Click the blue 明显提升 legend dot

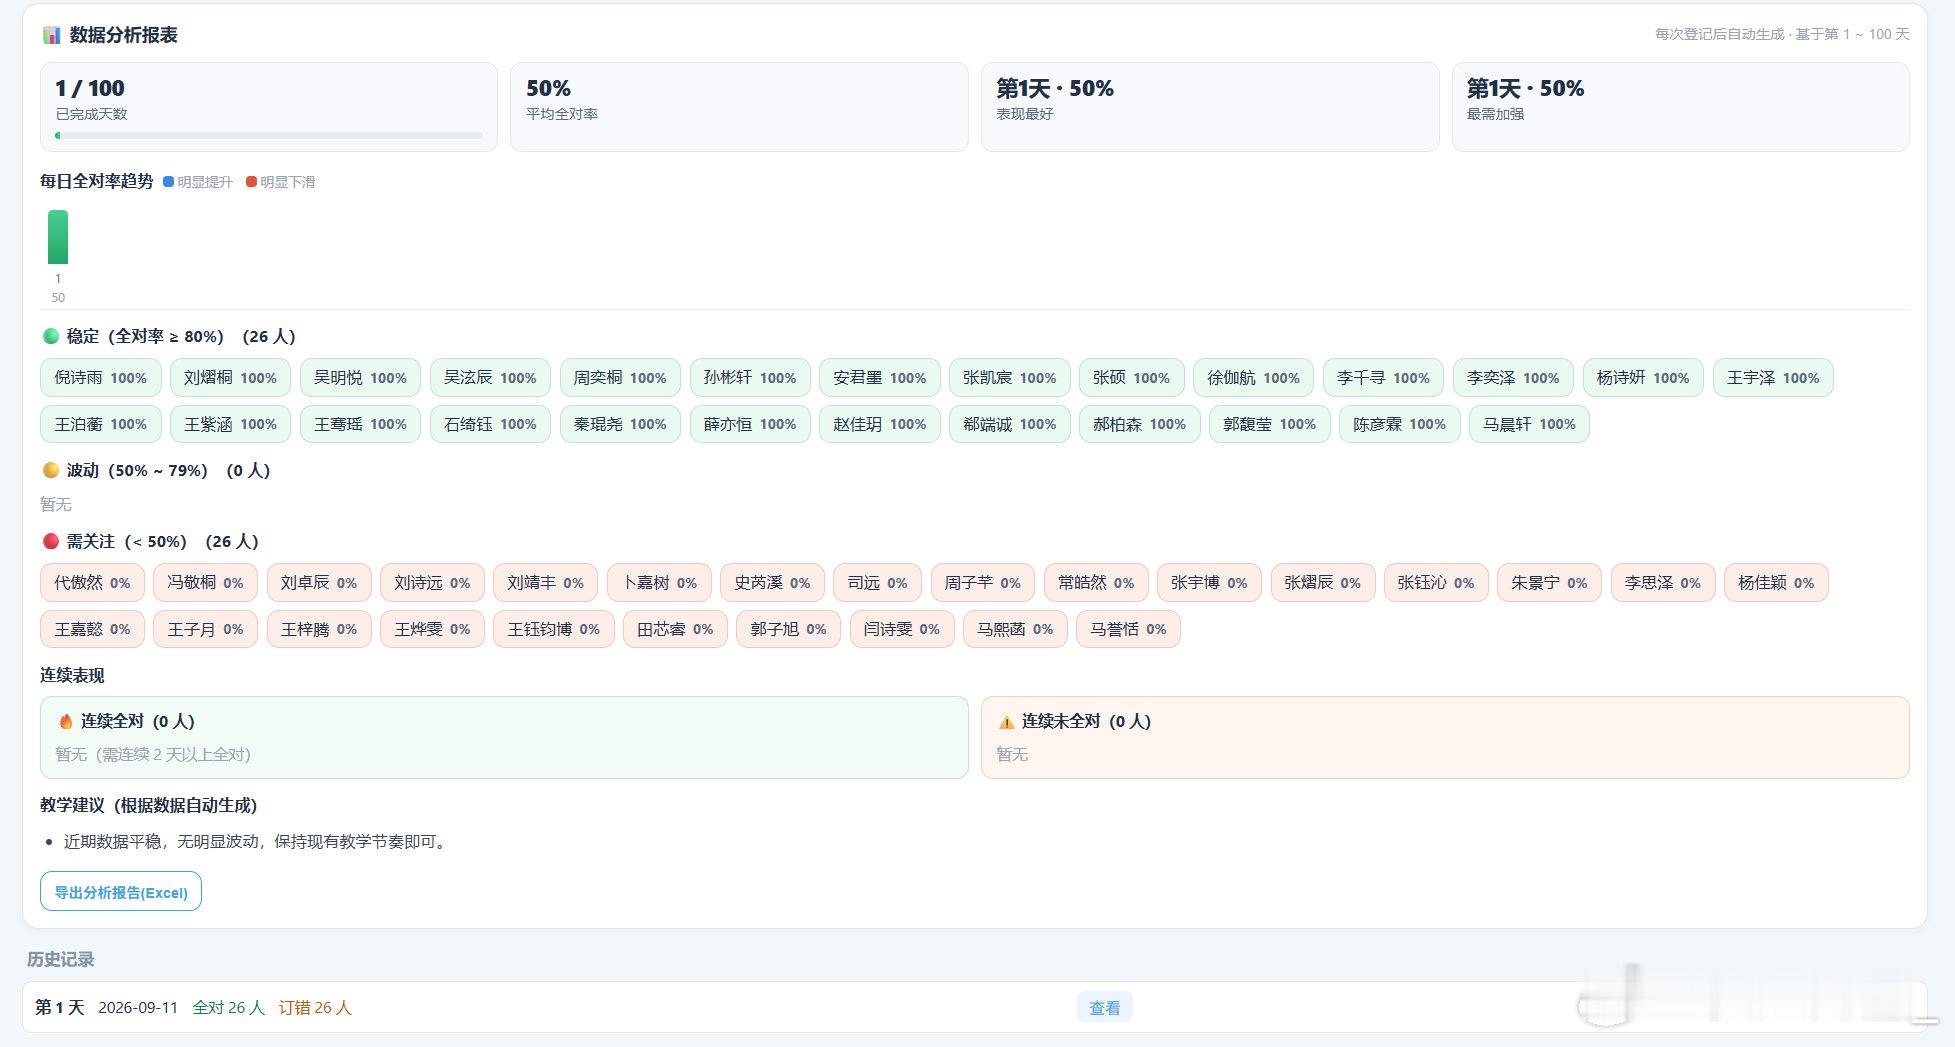tap(169, 182)
